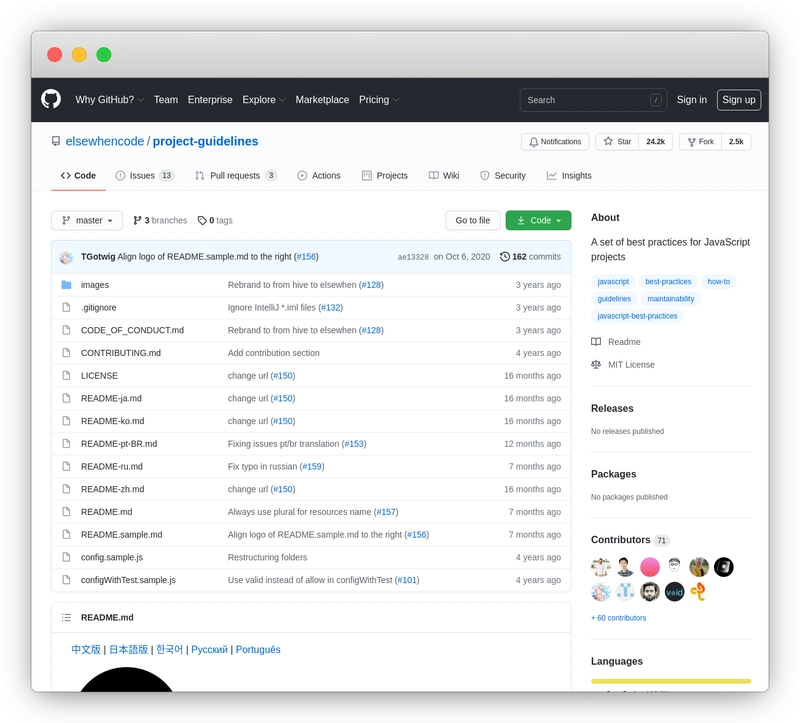Click the Sign up button
Viewport: 800px width, 723px height.
click(x=739, y=99)
